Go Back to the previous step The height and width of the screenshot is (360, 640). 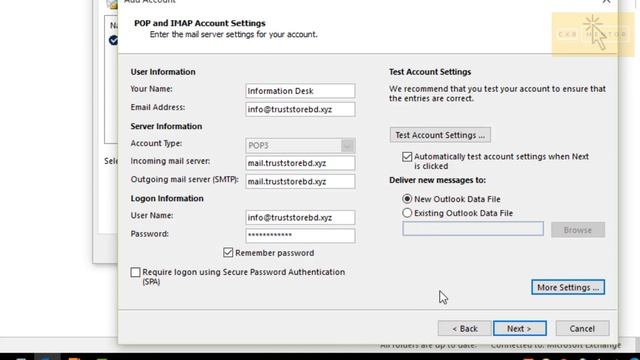[464, 329]
